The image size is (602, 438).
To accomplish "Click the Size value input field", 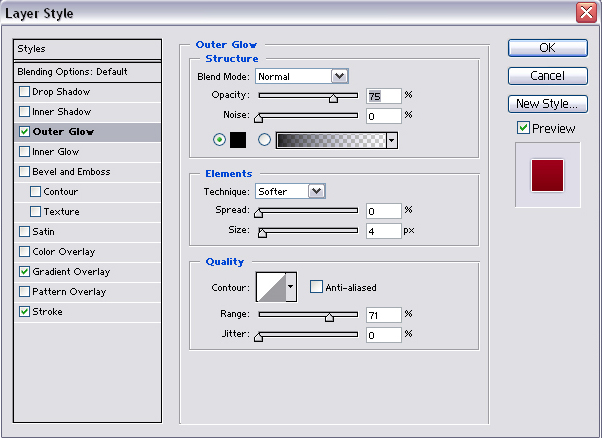I will coord(383,231).
